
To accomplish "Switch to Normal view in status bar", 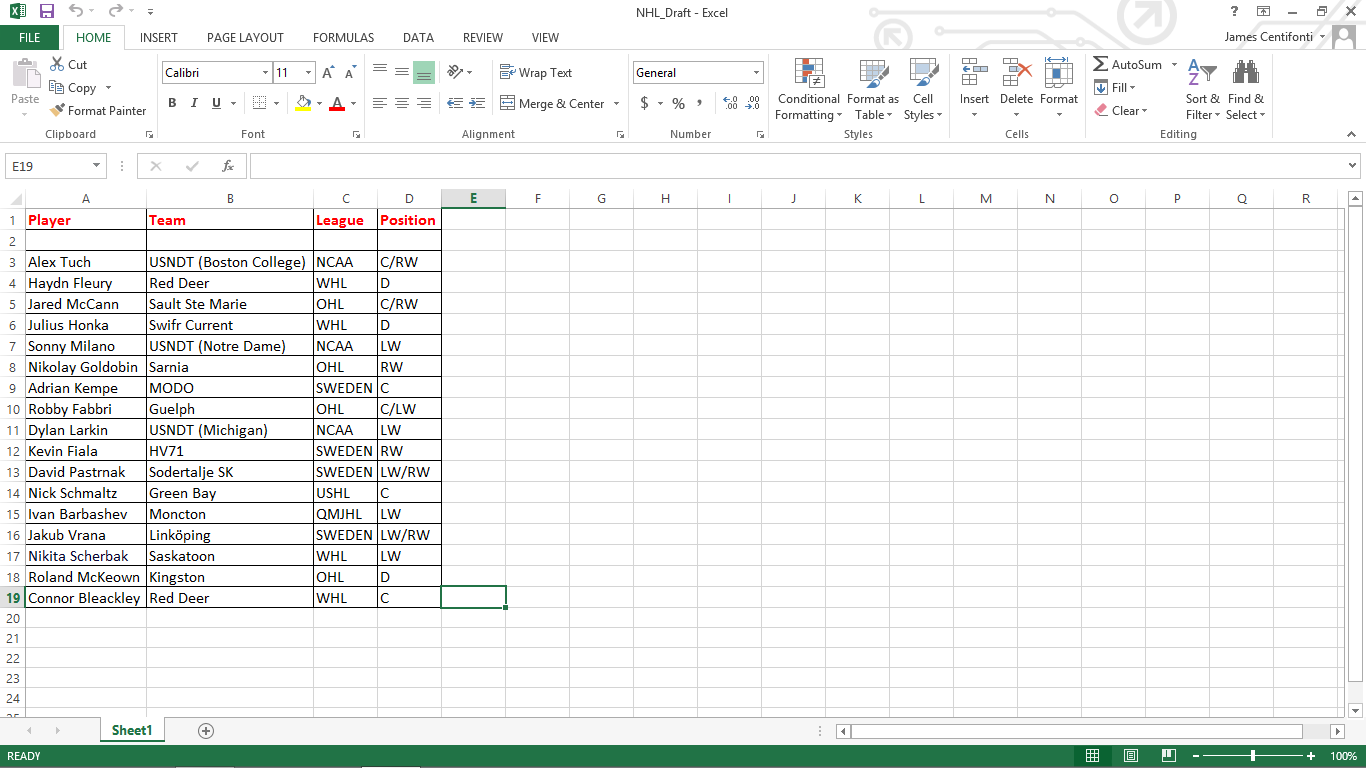I will pos(1093,756).
